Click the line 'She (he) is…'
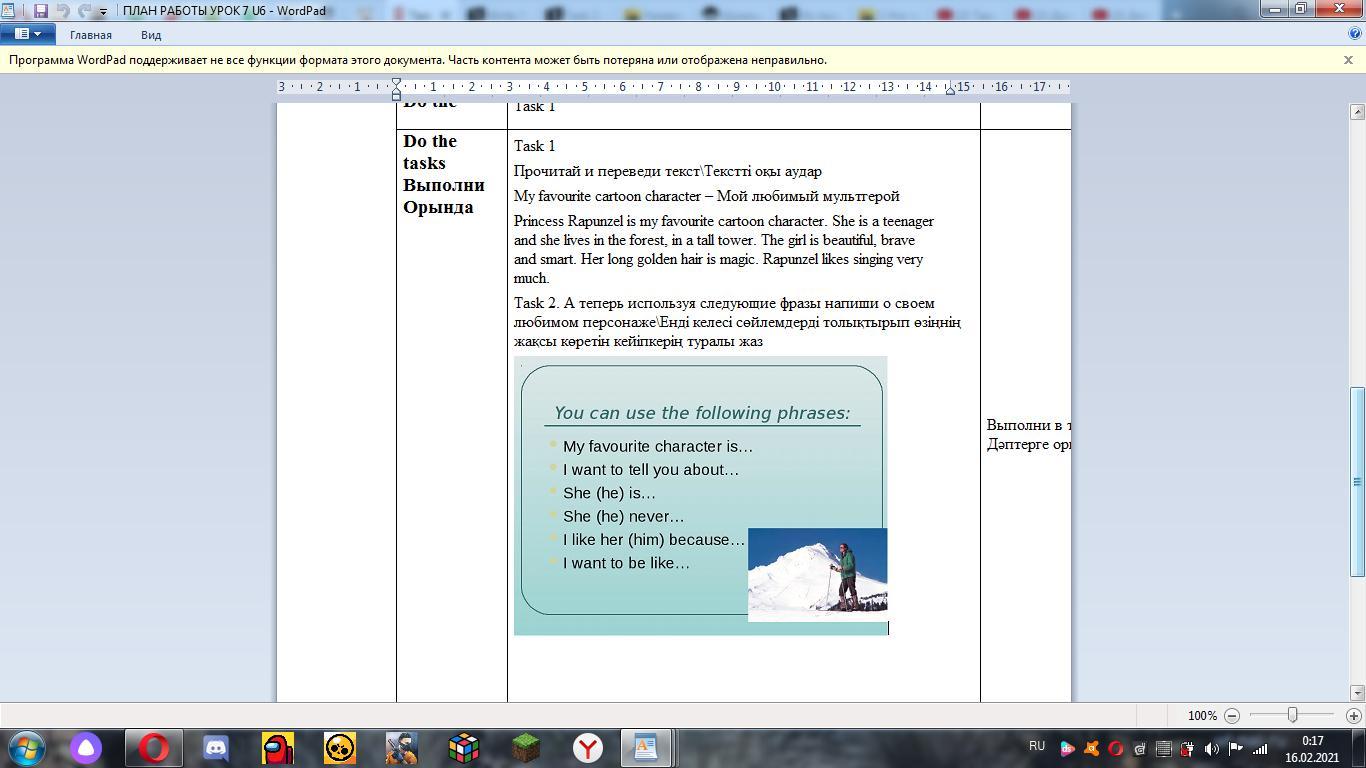1366x768 pixels. pos(609,493)
